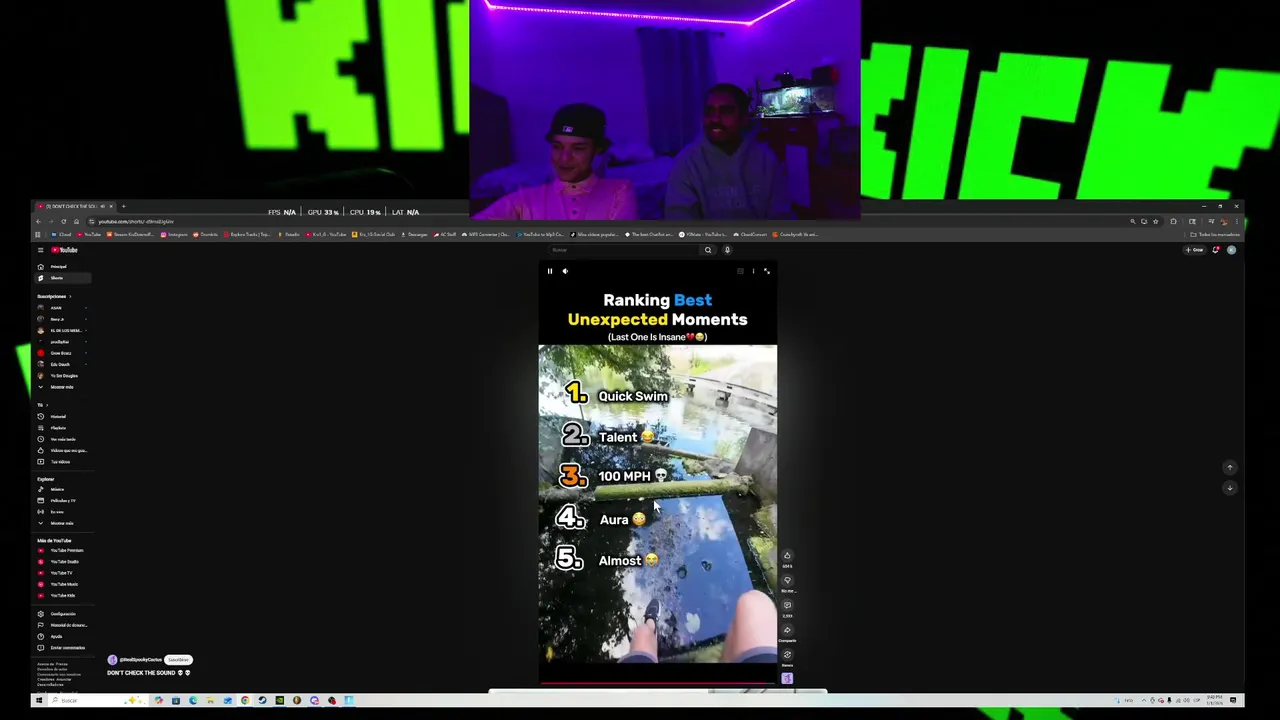
Task: Go to the previous Short with the up arrow
Action: click(1230, 467)
